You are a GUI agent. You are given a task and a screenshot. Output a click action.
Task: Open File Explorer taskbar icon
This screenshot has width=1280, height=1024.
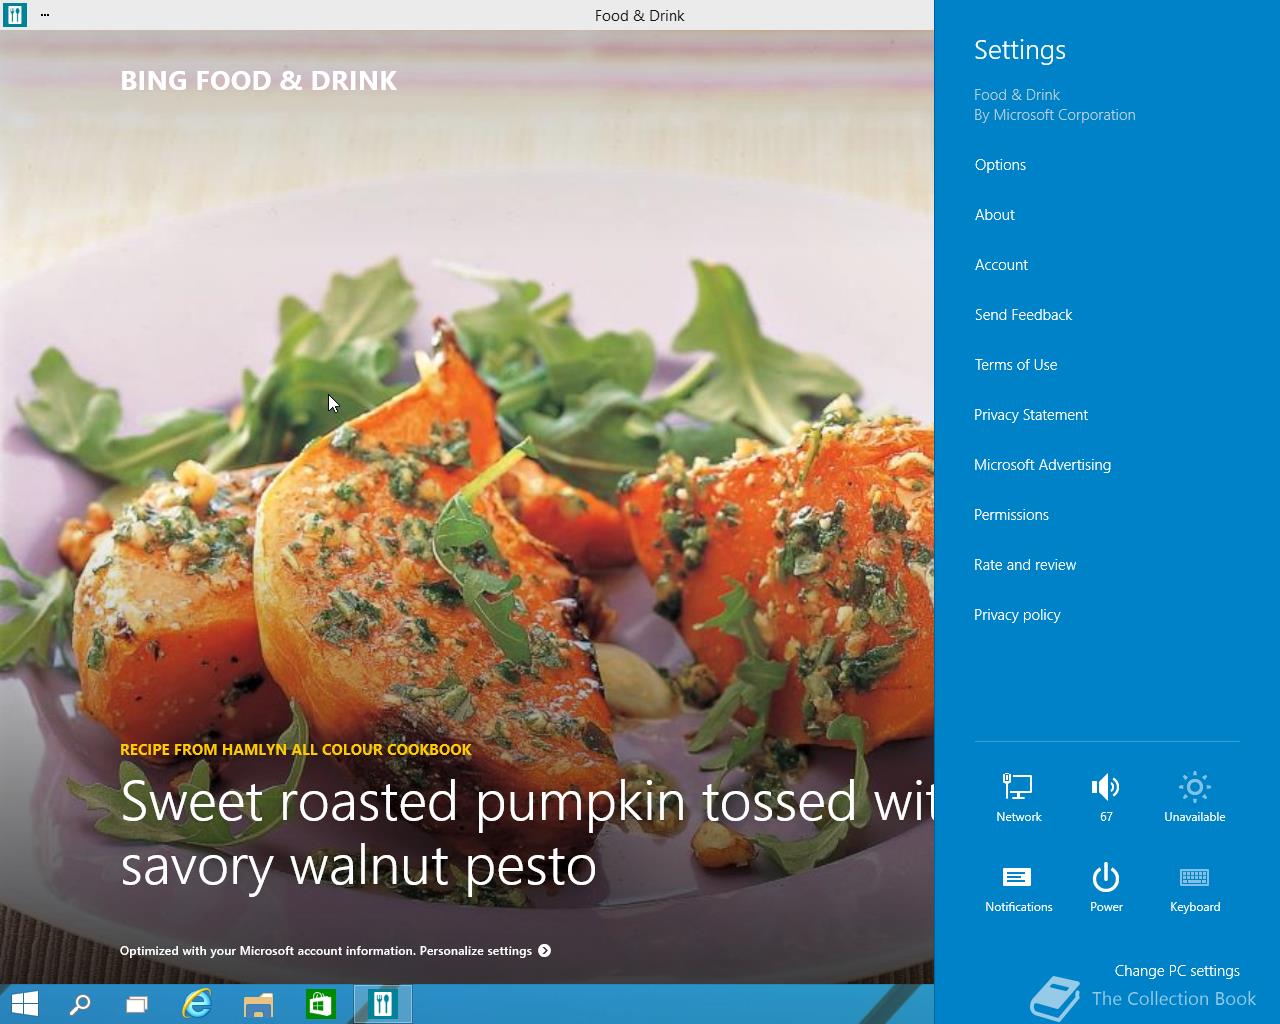point(259,1004)
